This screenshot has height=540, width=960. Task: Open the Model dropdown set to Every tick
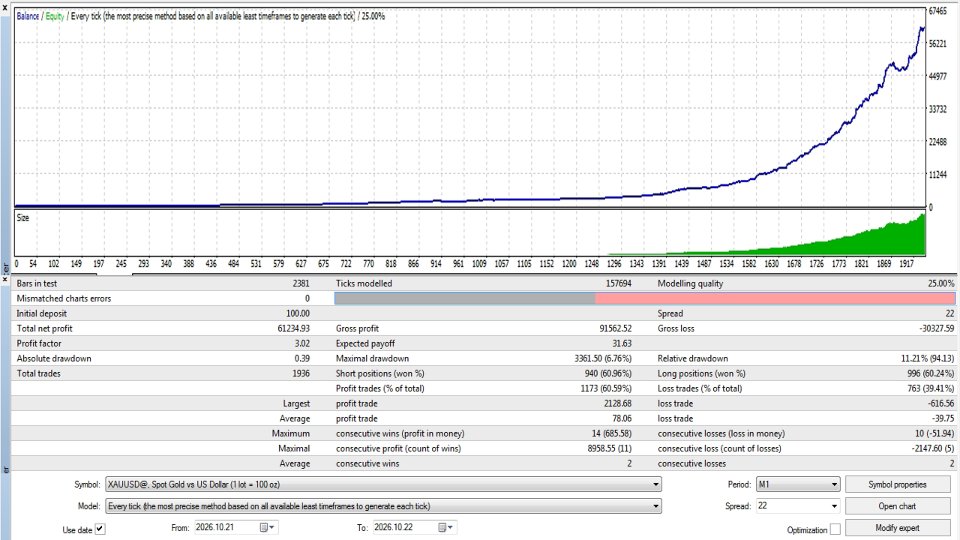pos(383,506)
